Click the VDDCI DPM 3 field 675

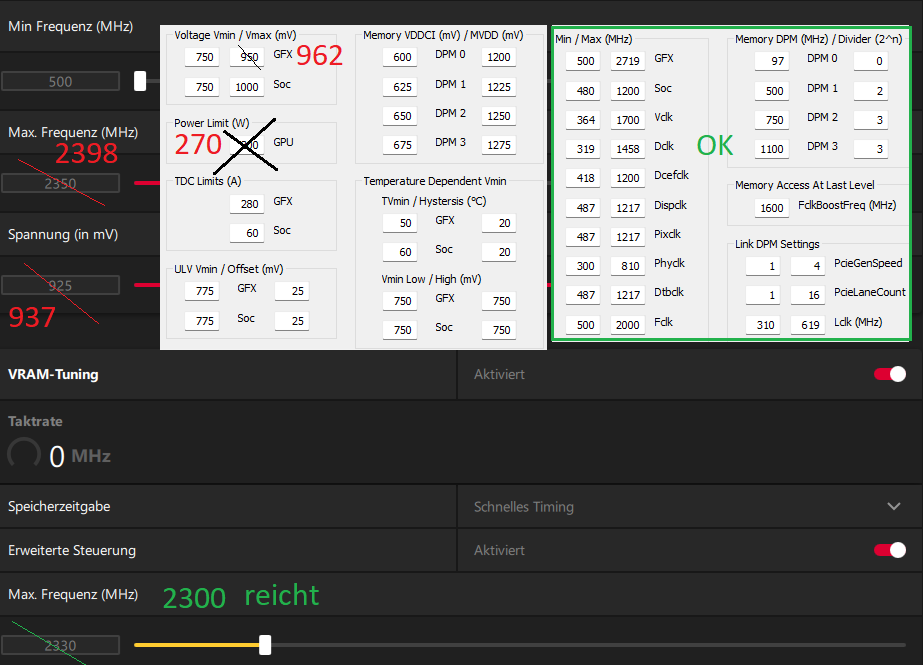[x=400, y=145]
